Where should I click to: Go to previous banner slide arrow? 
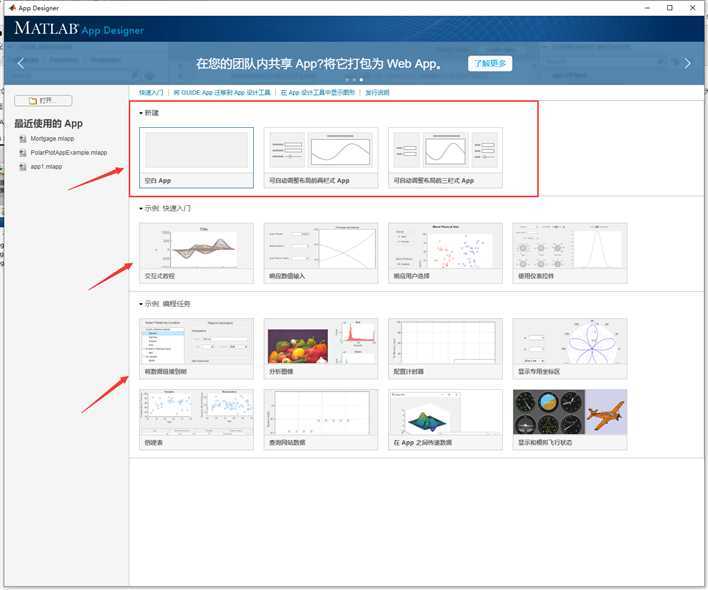pos(21,63)
